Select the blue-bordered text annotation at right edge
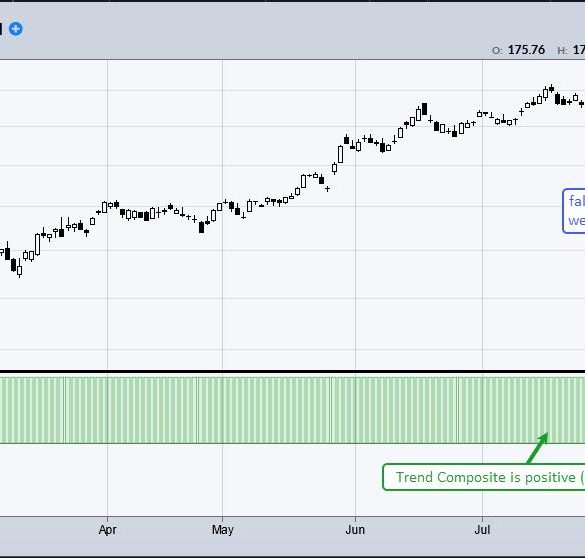 574,211
